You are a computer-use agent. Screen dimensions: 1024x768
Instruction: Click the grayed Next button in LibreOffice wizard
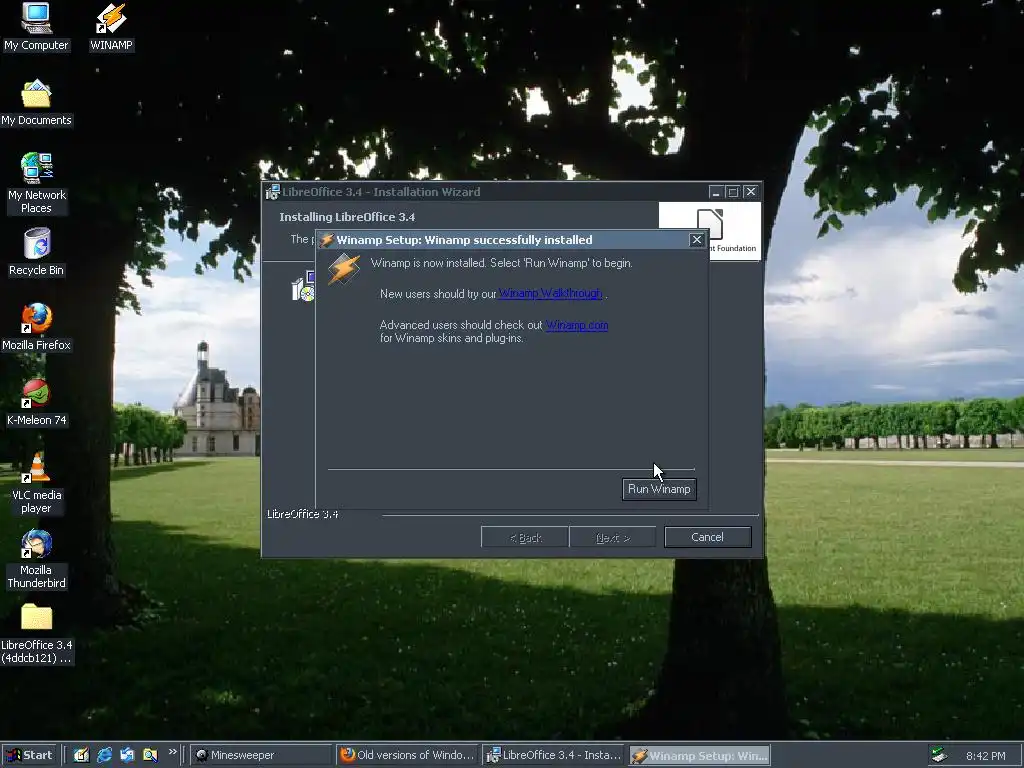pos(612,537)
